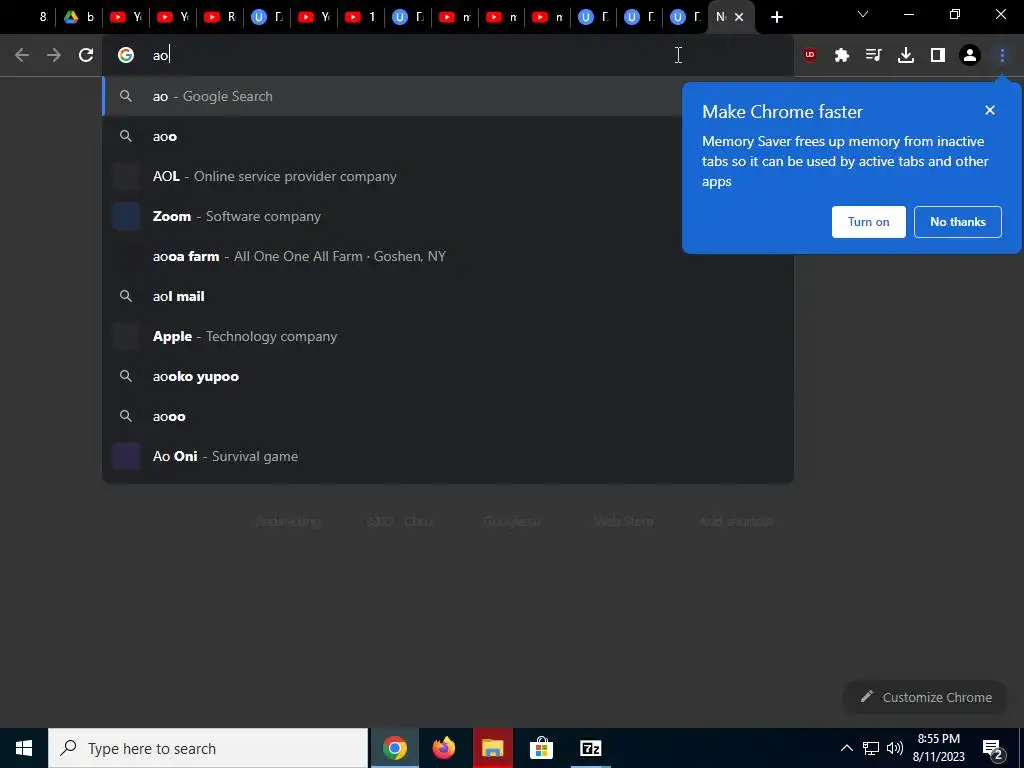Open network status tray icon
This screenshot has width=1024, height=768.
(871, 748)
